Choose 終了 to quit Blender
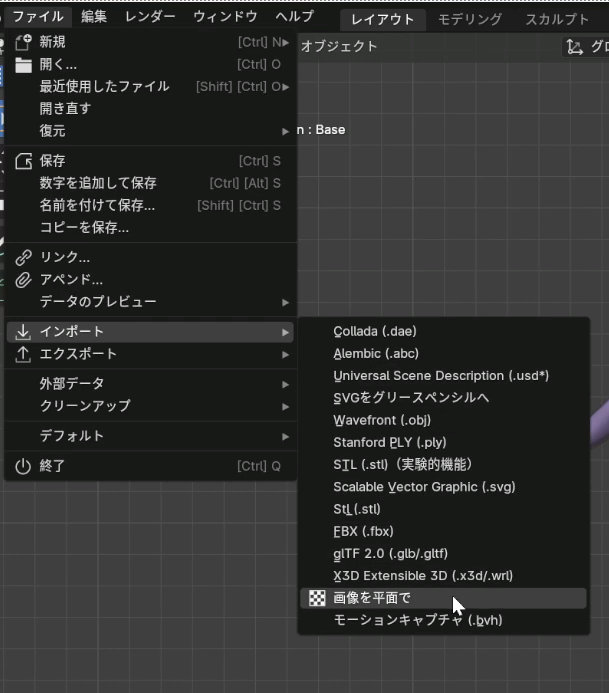 [x=150, y=466]
